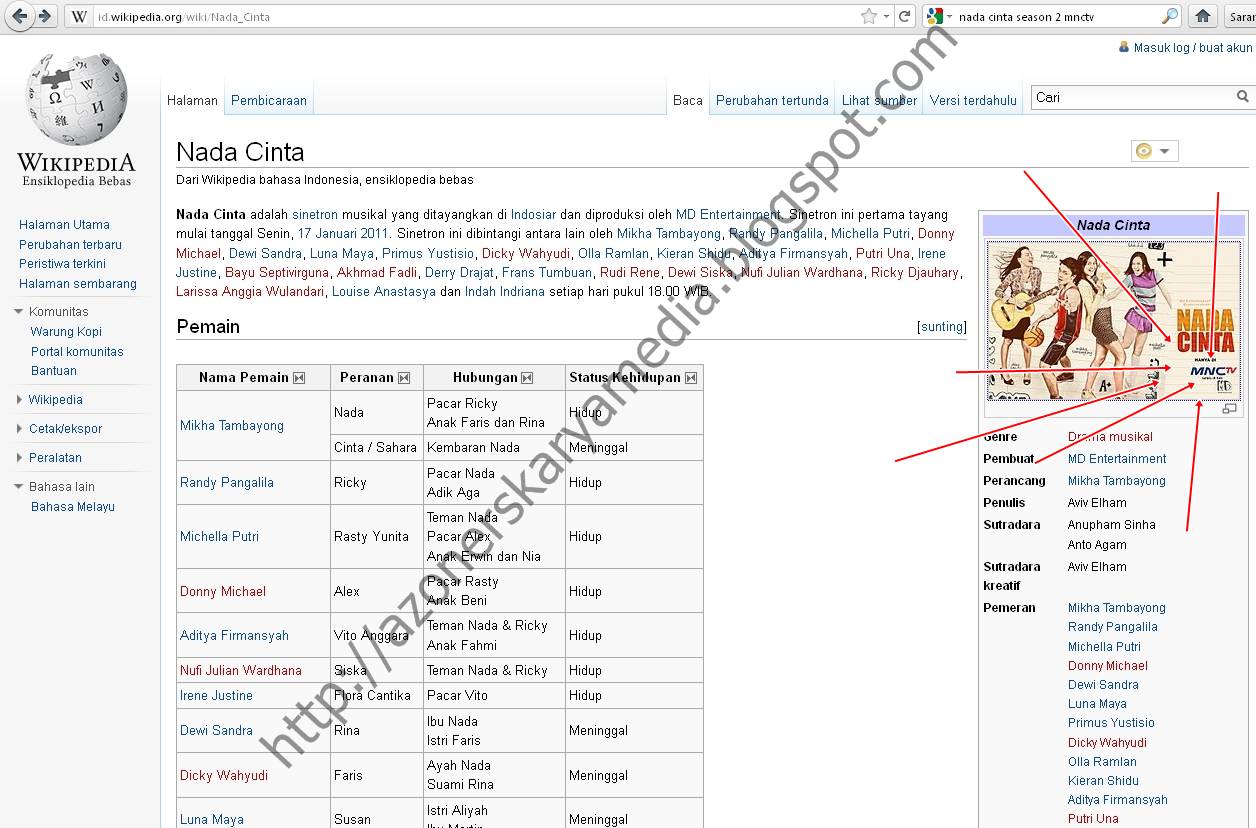Open the sinetron link in intro paragraph
The width and height of the screenshot is (1256, 828).
[x=315, y=215]
